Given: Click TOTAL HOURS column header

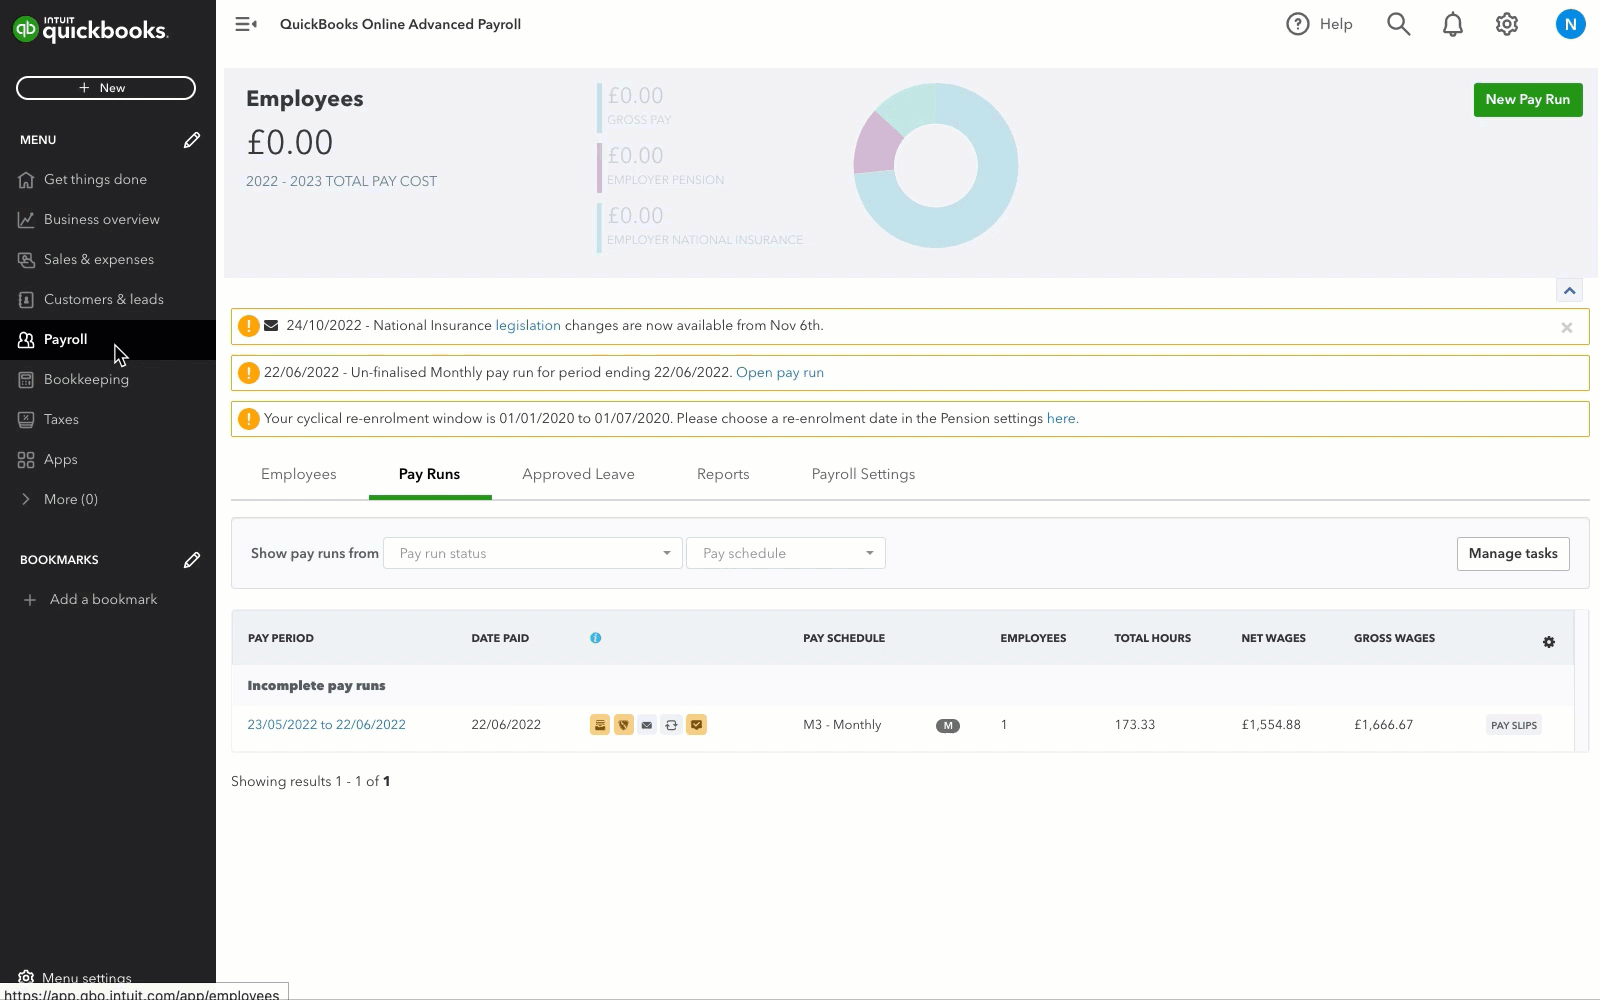Looking at the screenshot, I should click(x=1152, y=638).
